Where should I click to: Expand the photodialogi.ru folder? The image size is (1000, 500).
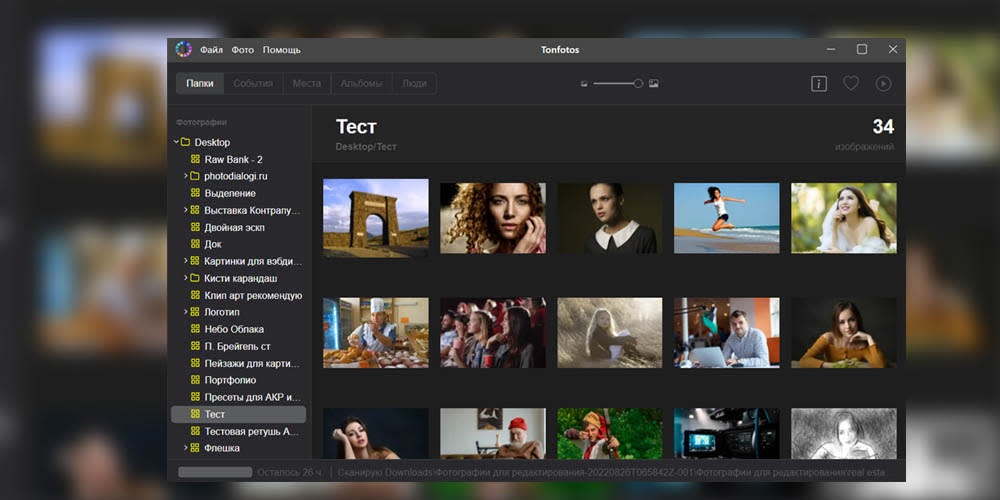click(x=186, y=176)
